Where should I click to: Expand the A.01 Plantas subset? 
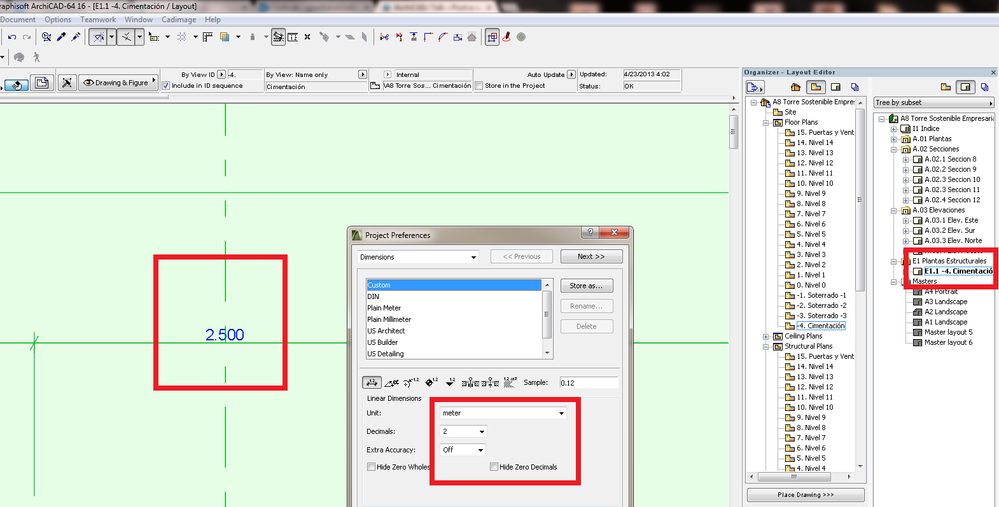pos(894,139)
